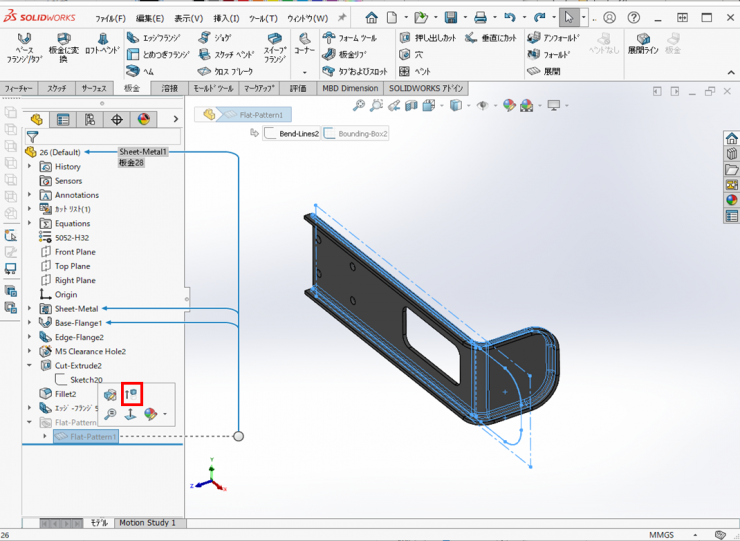Click the ヘム (Hem) tool icon
Viewport: 740px width, 541px height.
[x=133, y=71]
